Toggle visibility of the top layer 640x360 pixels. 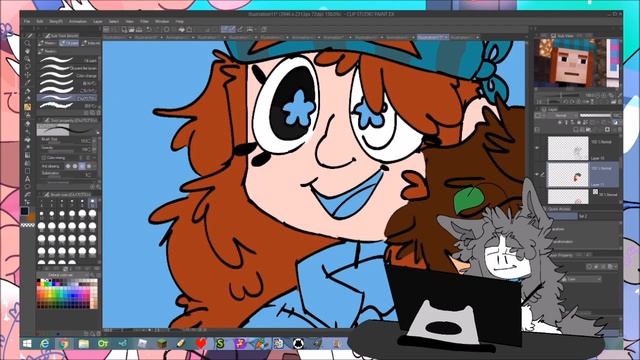pos(537,148)
